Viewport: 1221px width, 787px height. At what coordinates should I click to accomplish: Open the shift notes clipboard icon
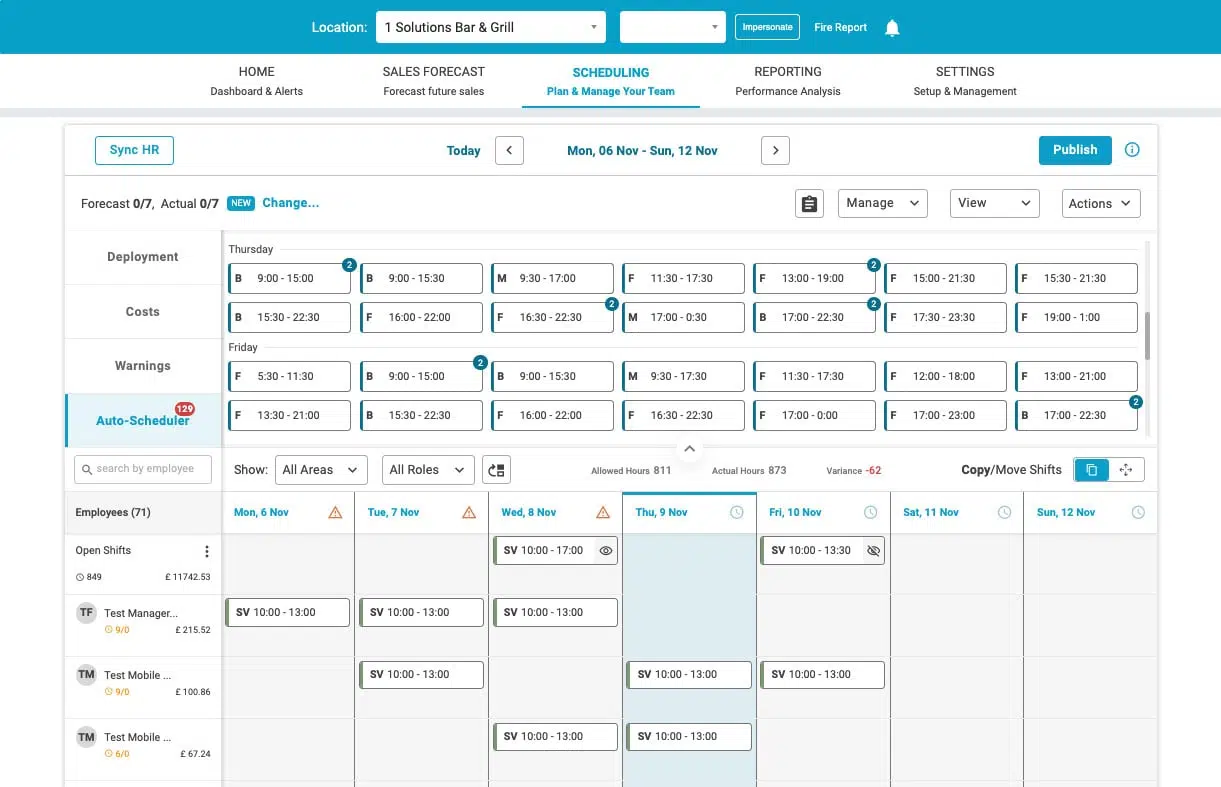coord(809,203)
